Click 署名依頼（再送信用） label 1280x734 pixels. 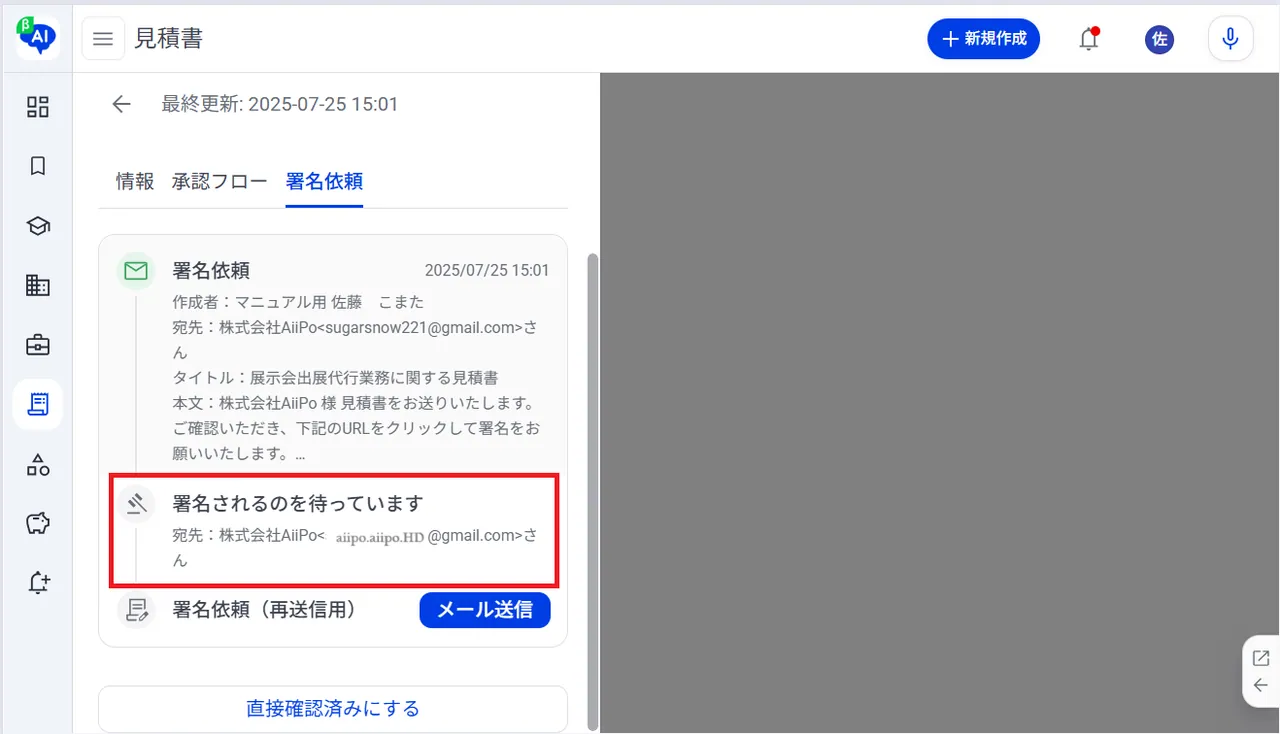pos(264,609)
